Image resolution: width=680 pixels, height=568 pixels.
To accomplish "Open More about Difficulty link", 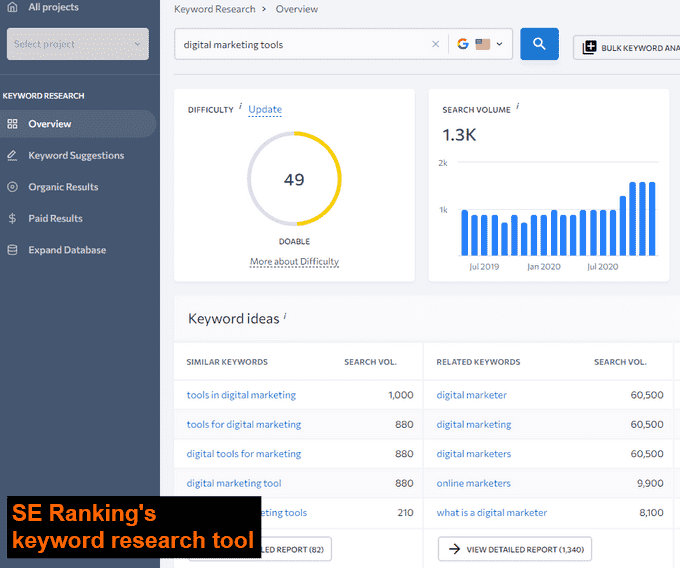I will point(294,262).
